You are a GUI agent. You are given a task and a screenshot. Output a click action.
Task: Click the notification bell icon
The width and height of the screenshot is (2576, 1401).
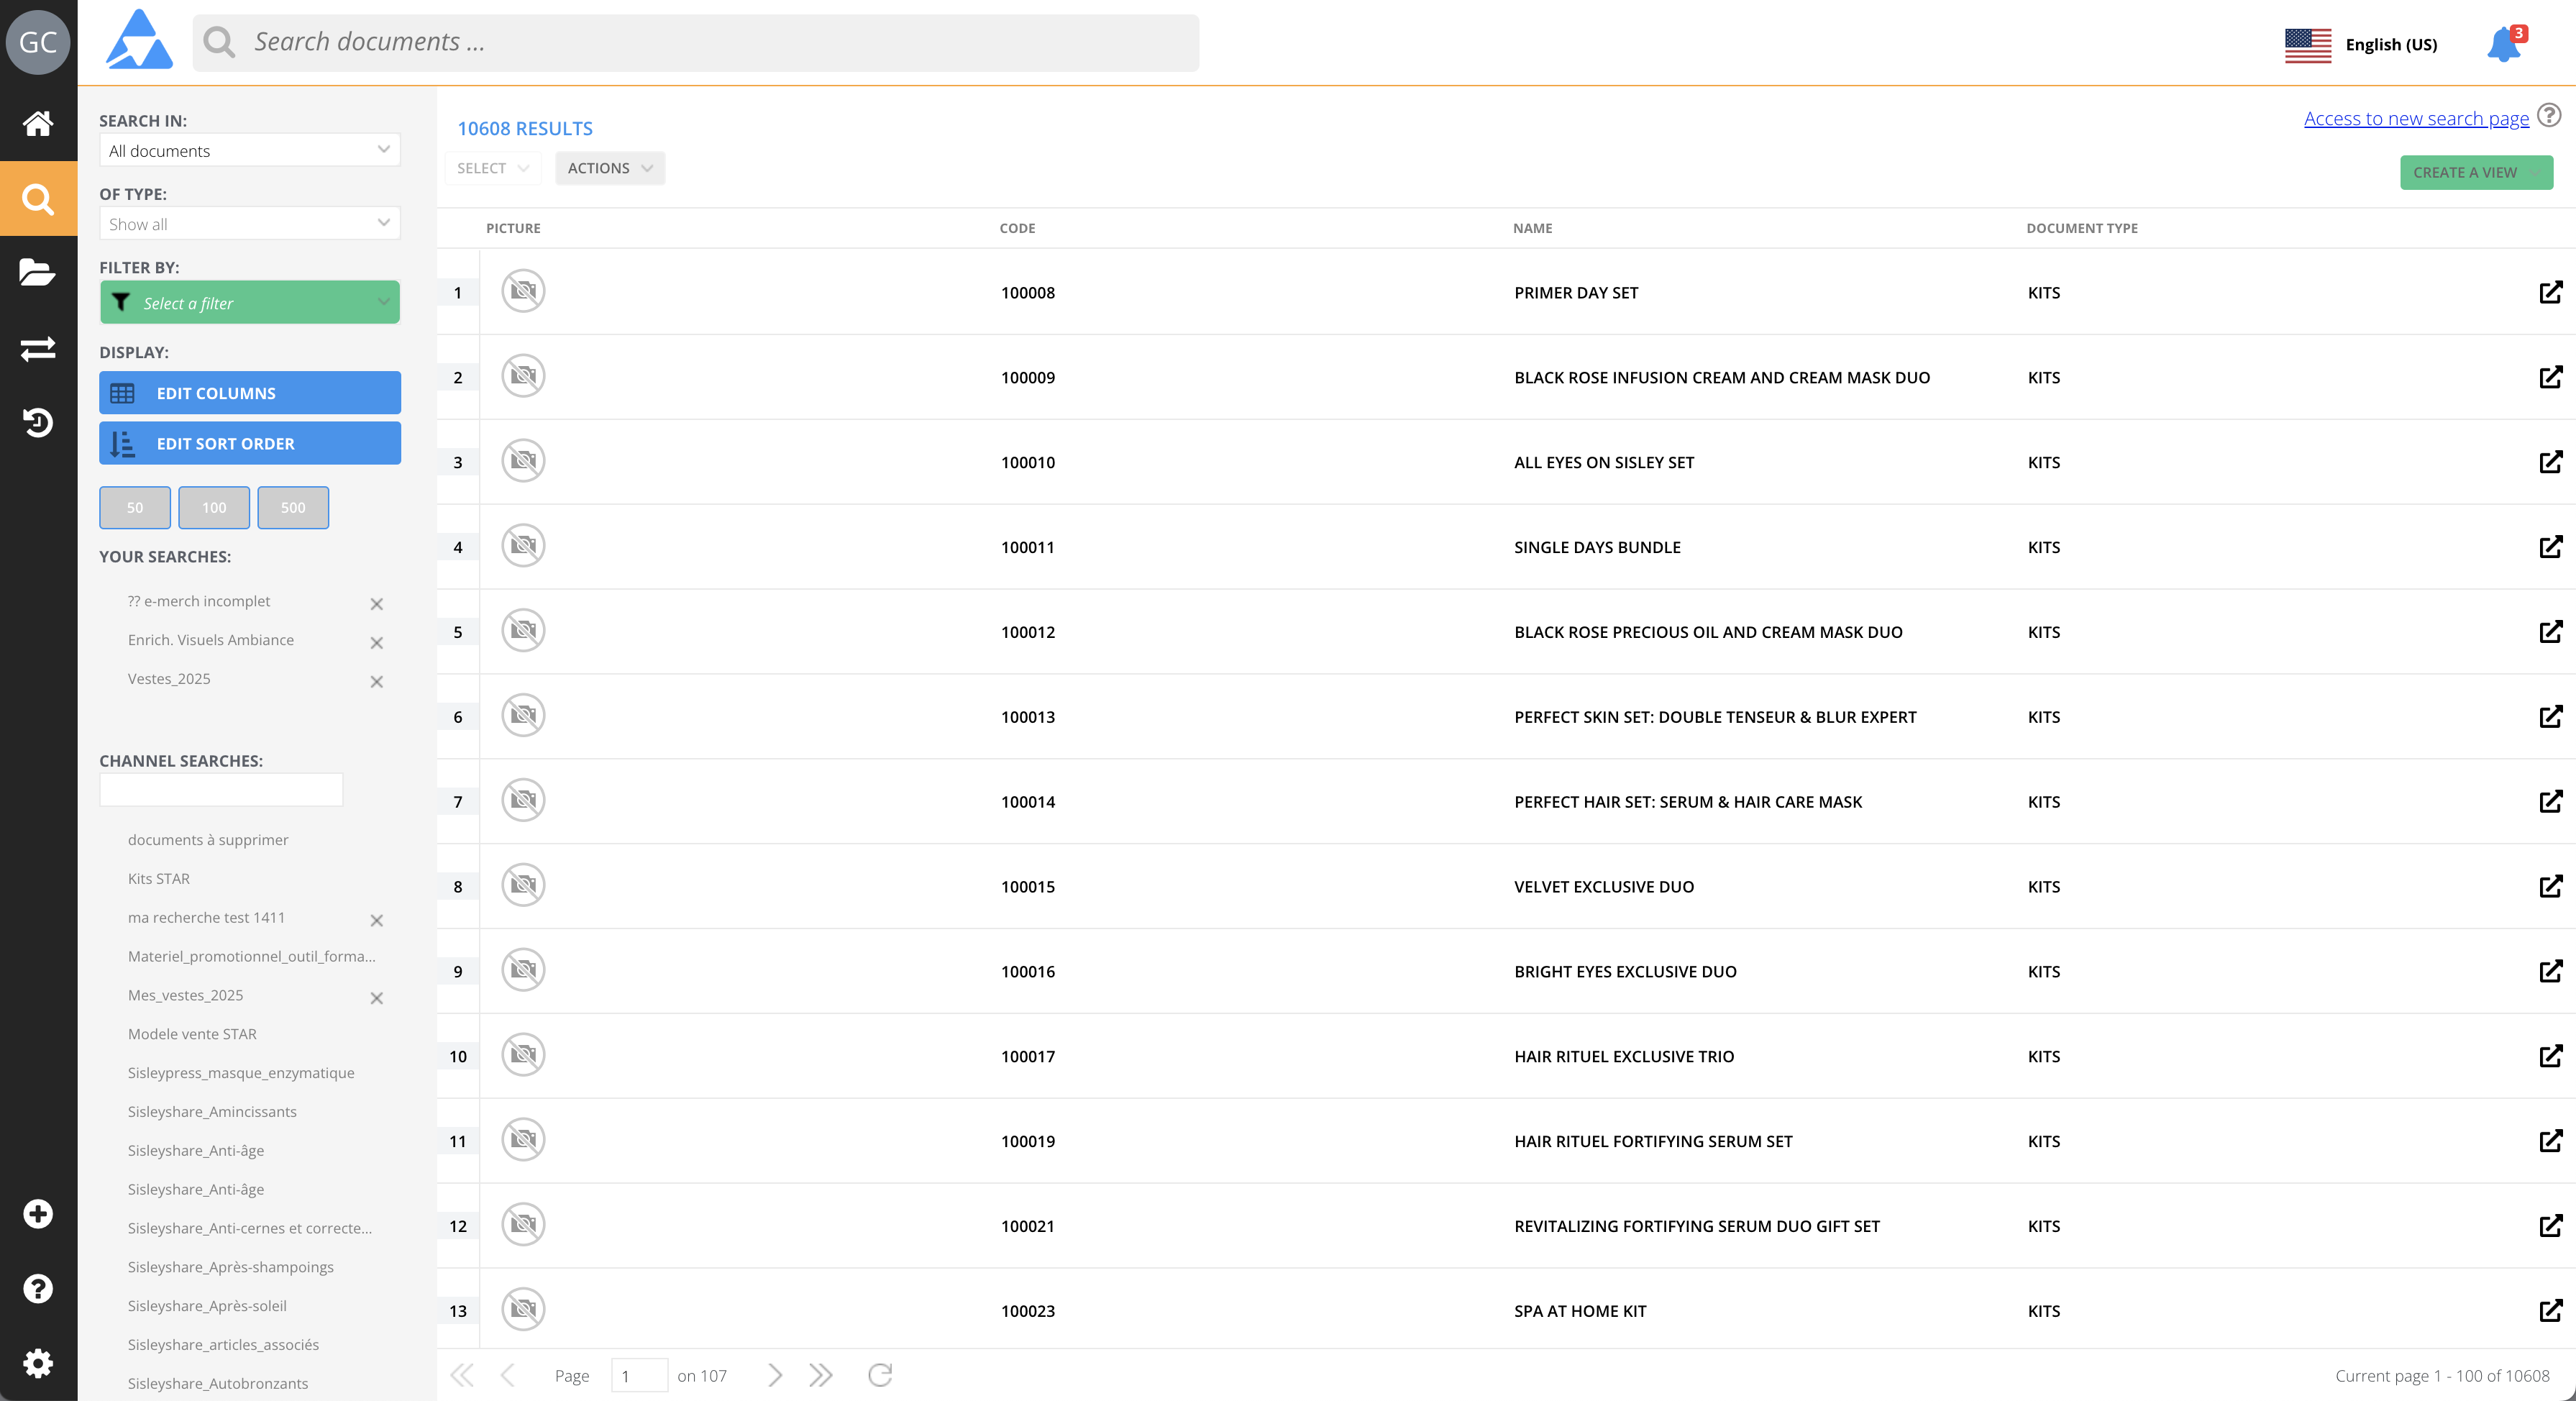[x=2504, y=45]
